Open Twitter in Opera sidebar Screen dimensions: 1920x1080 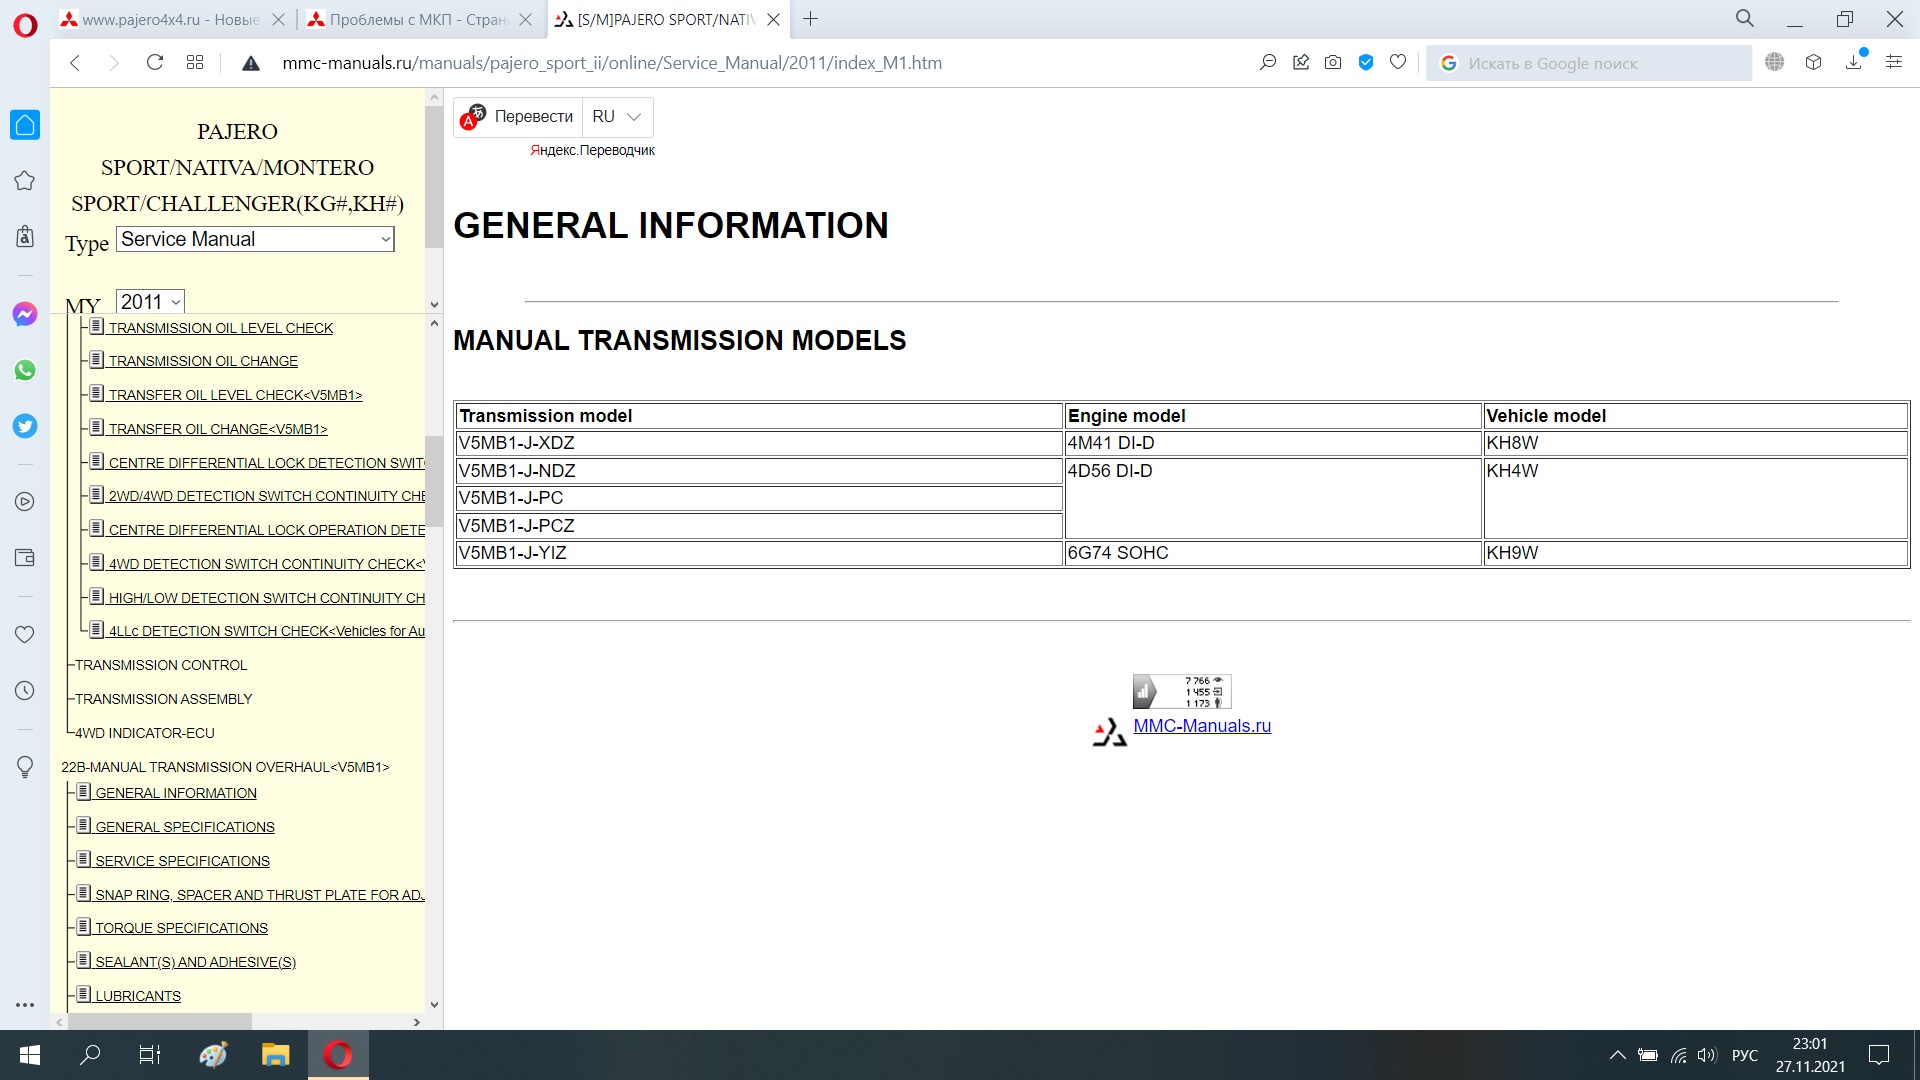pos(25,426)
